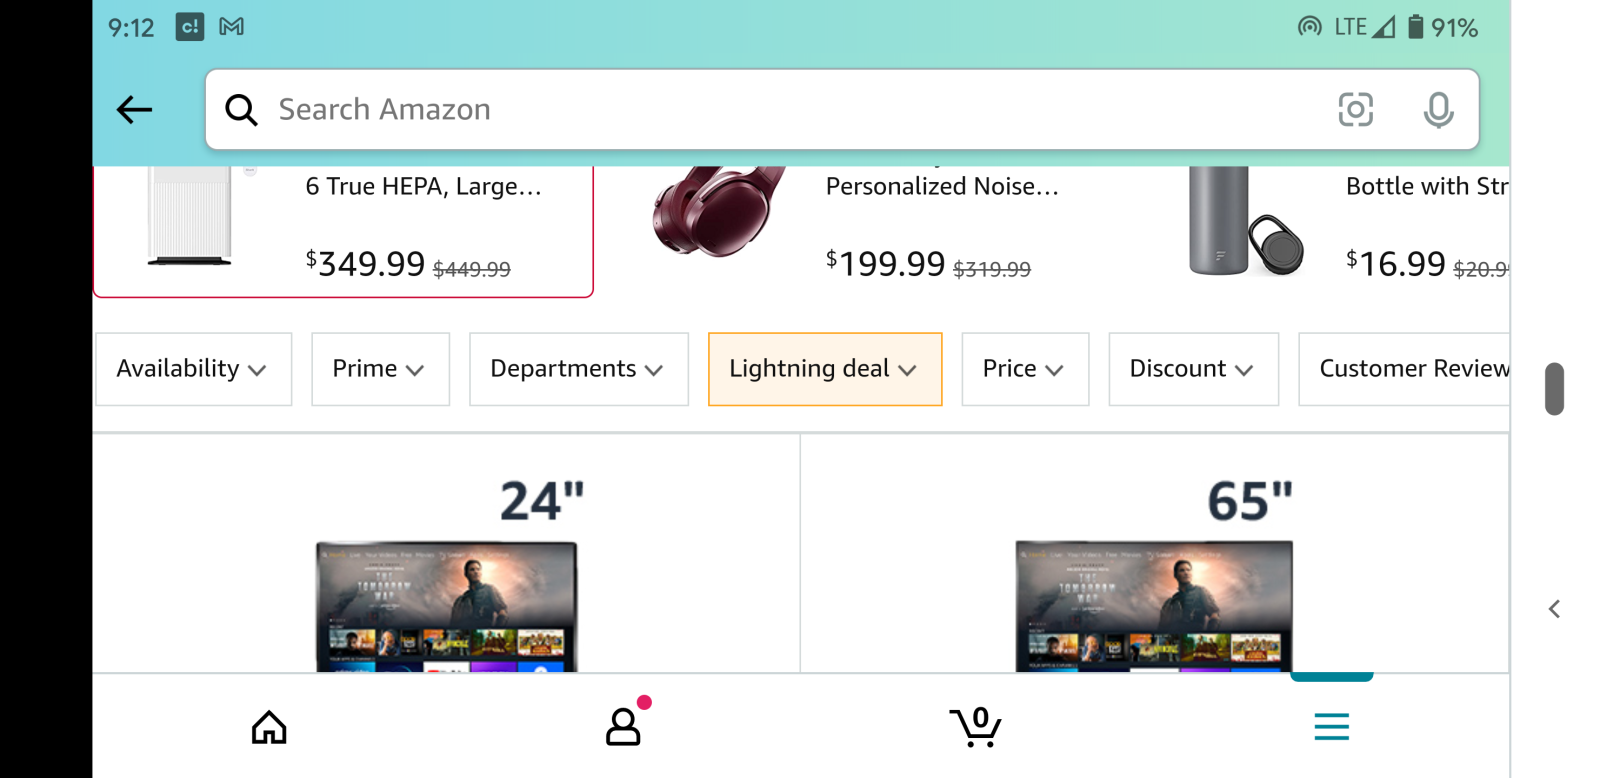Open camera lens search icon

1355,109
